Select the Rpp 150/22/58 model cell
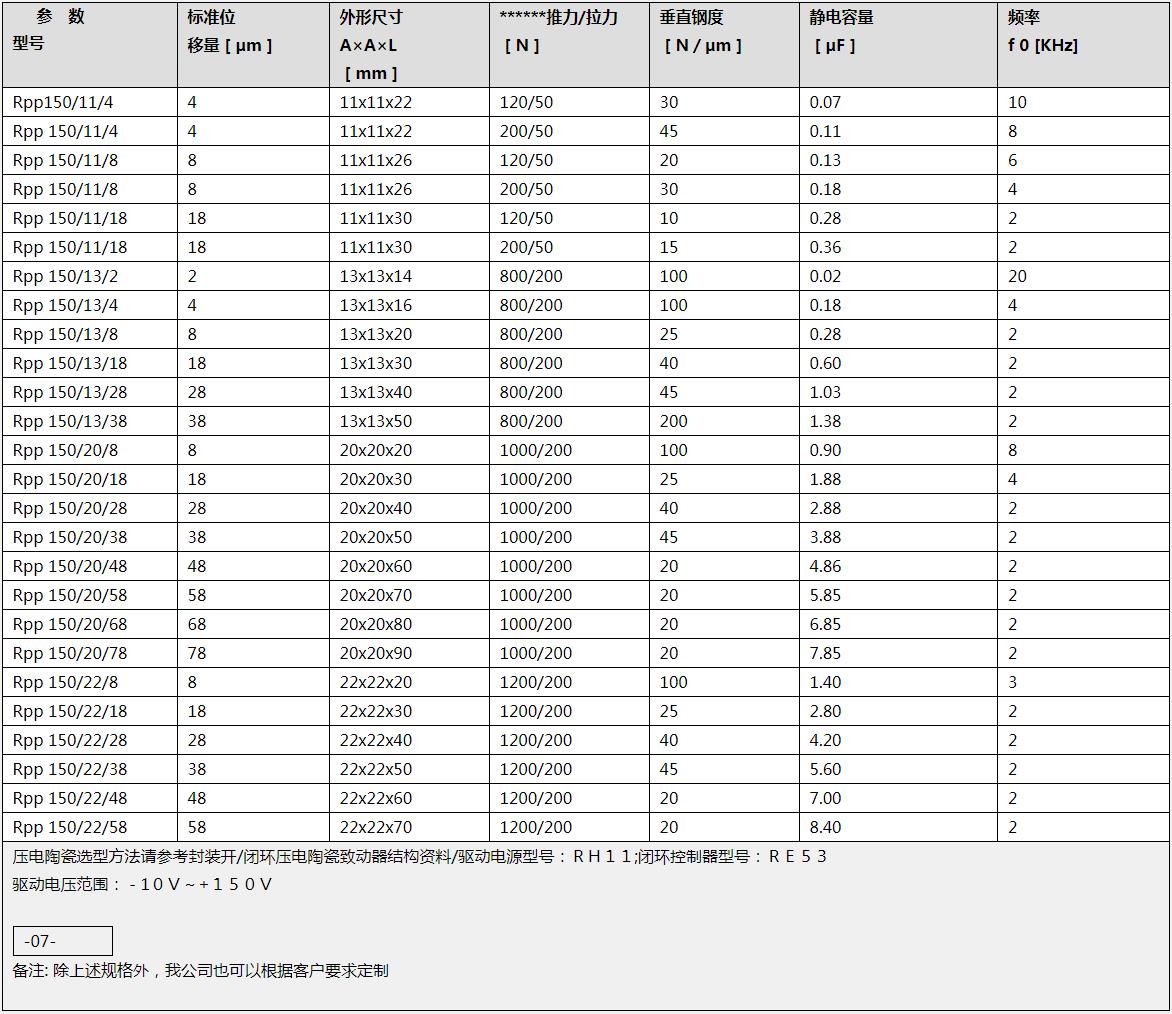1172x1014 pixels. (70, 827)
